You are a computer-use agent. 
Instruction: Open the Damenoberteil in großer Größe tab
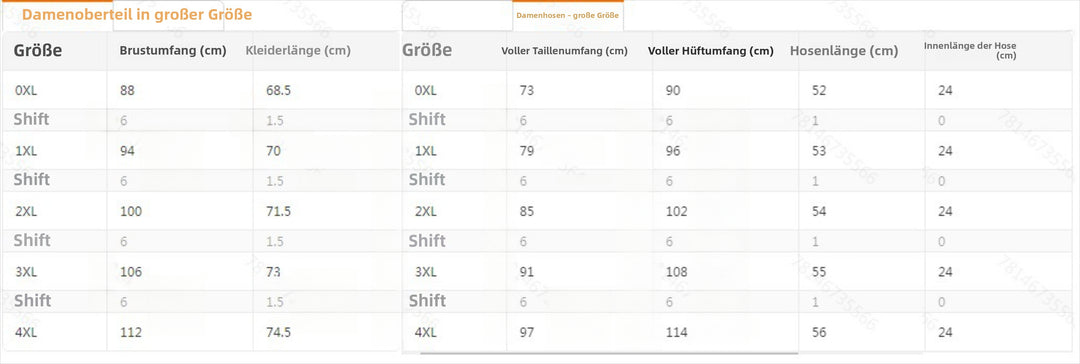point(136,14)
